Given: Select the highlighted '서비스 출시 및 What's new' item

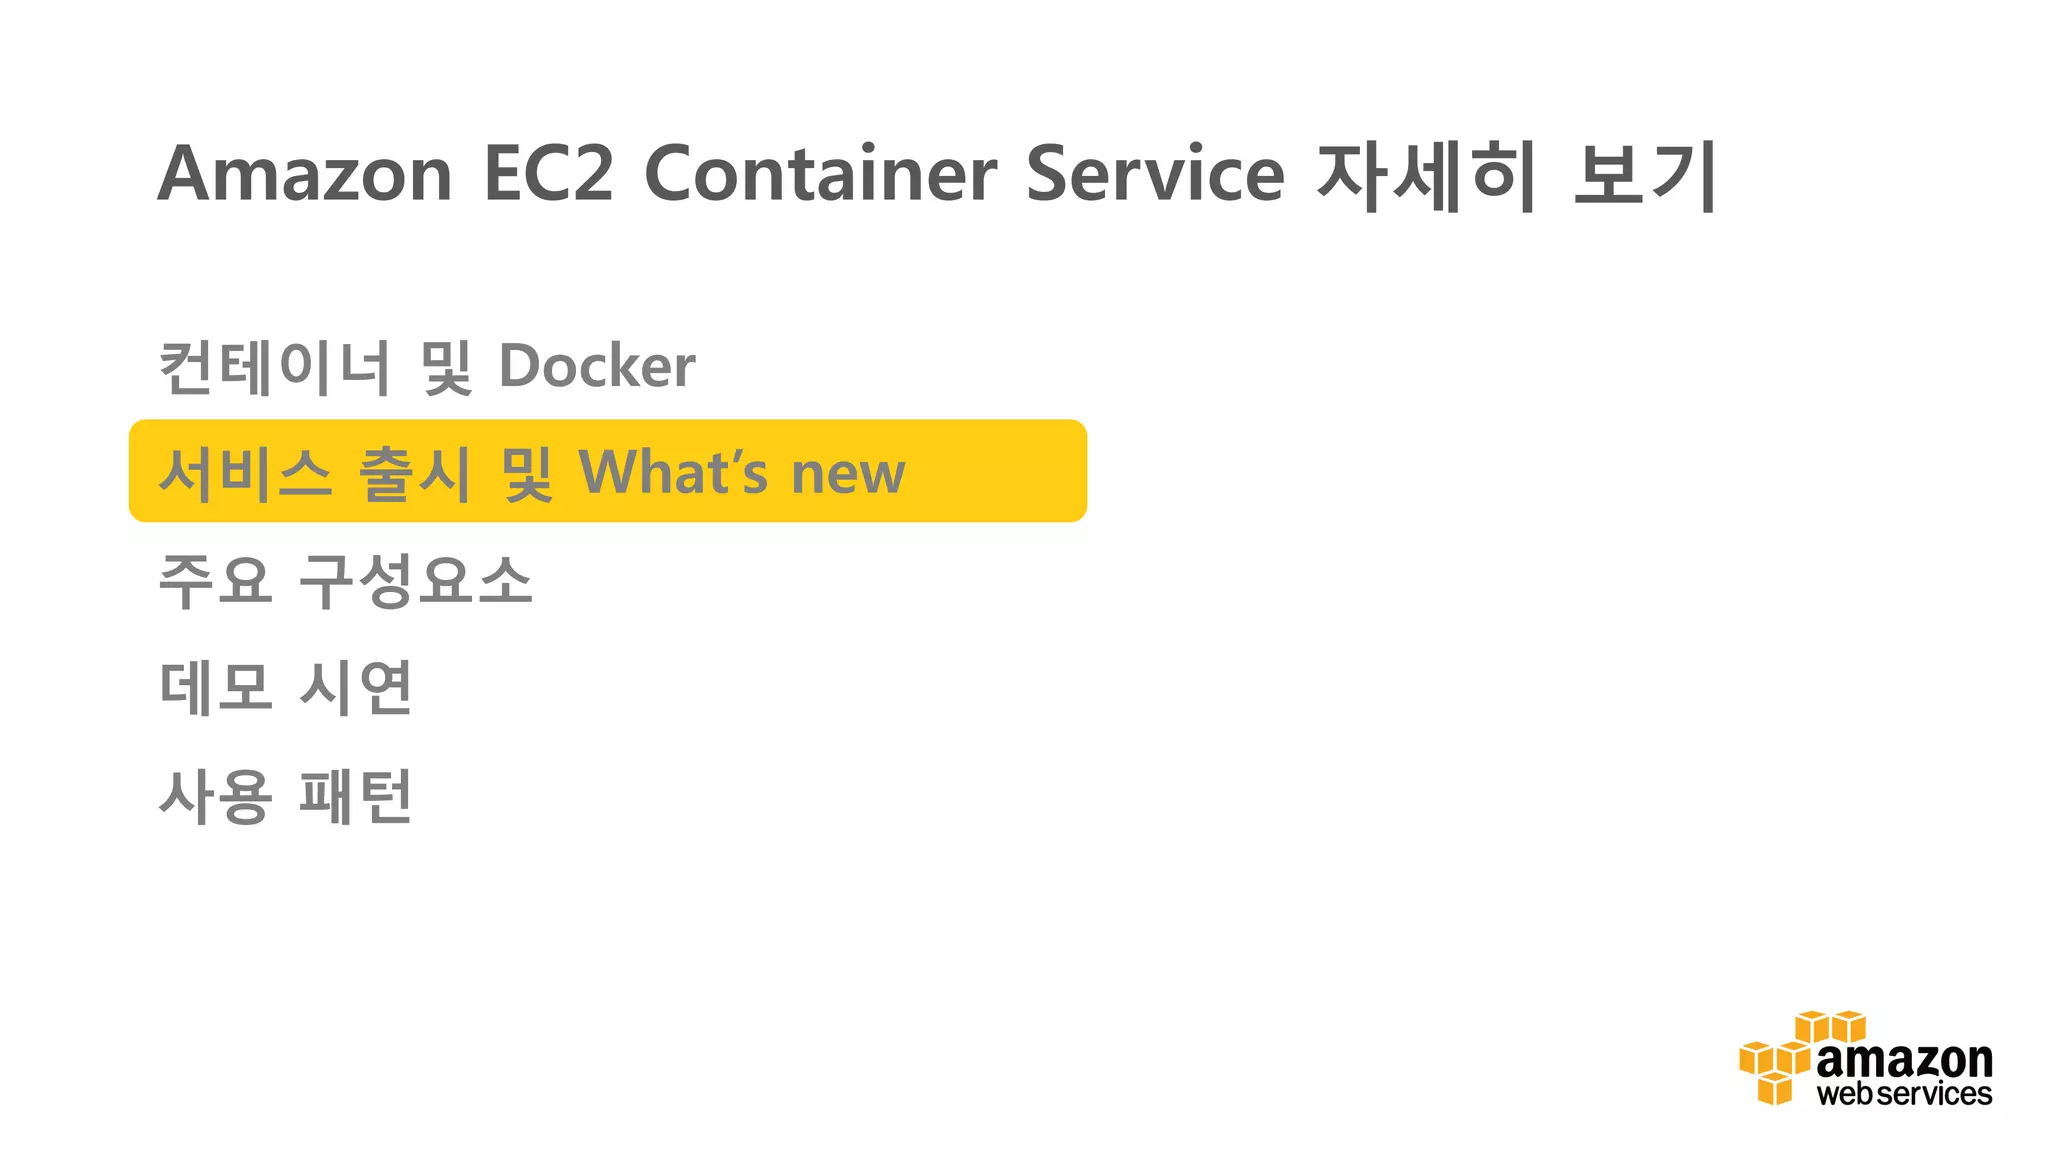Looking at the screenshot, I should [532, 472].
